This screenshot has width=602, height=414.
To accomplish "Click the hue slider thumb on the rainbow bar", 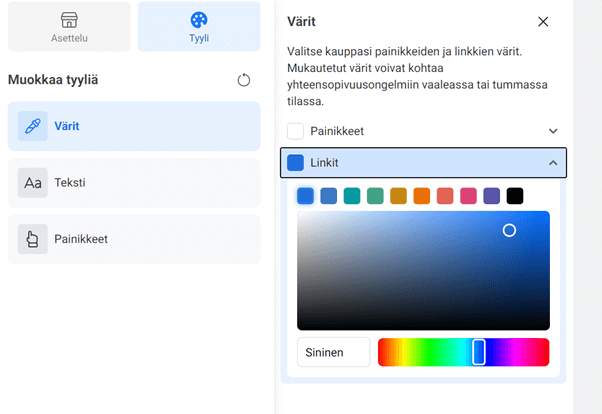I will pyautogui.click(x=479, y=352).
